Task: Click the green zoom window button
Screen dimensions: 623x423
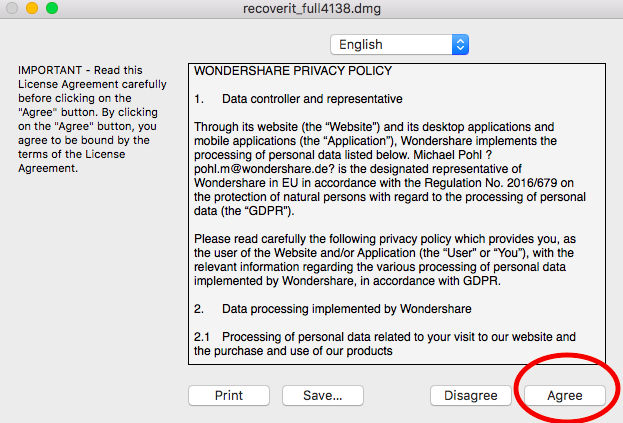Action: (x=52, y=8)
